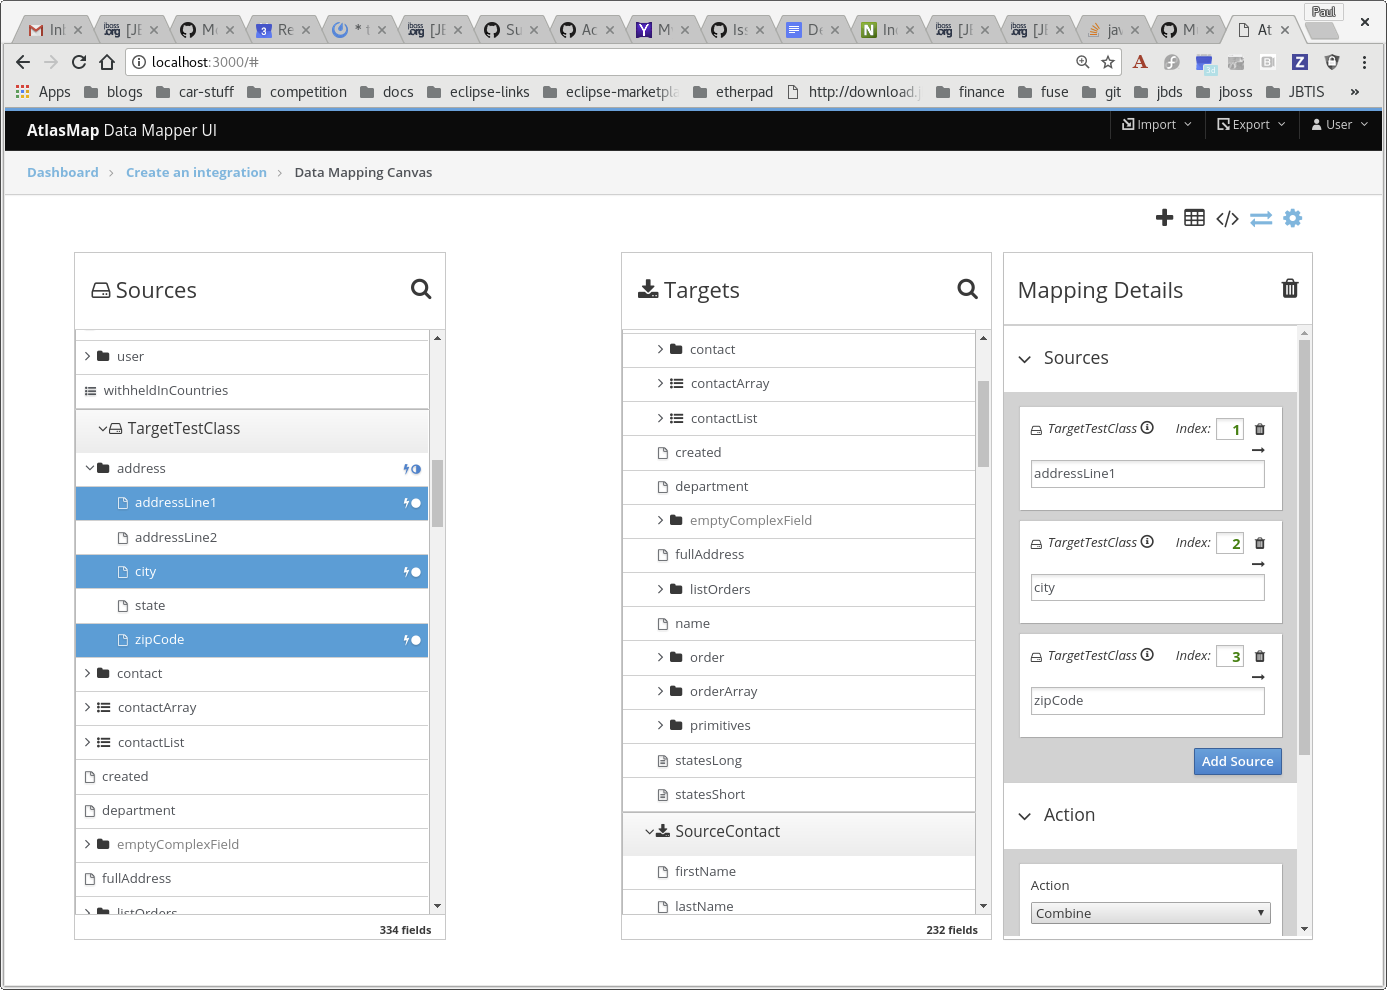Click the search icon in Sources panel

[x=420, y=289]
